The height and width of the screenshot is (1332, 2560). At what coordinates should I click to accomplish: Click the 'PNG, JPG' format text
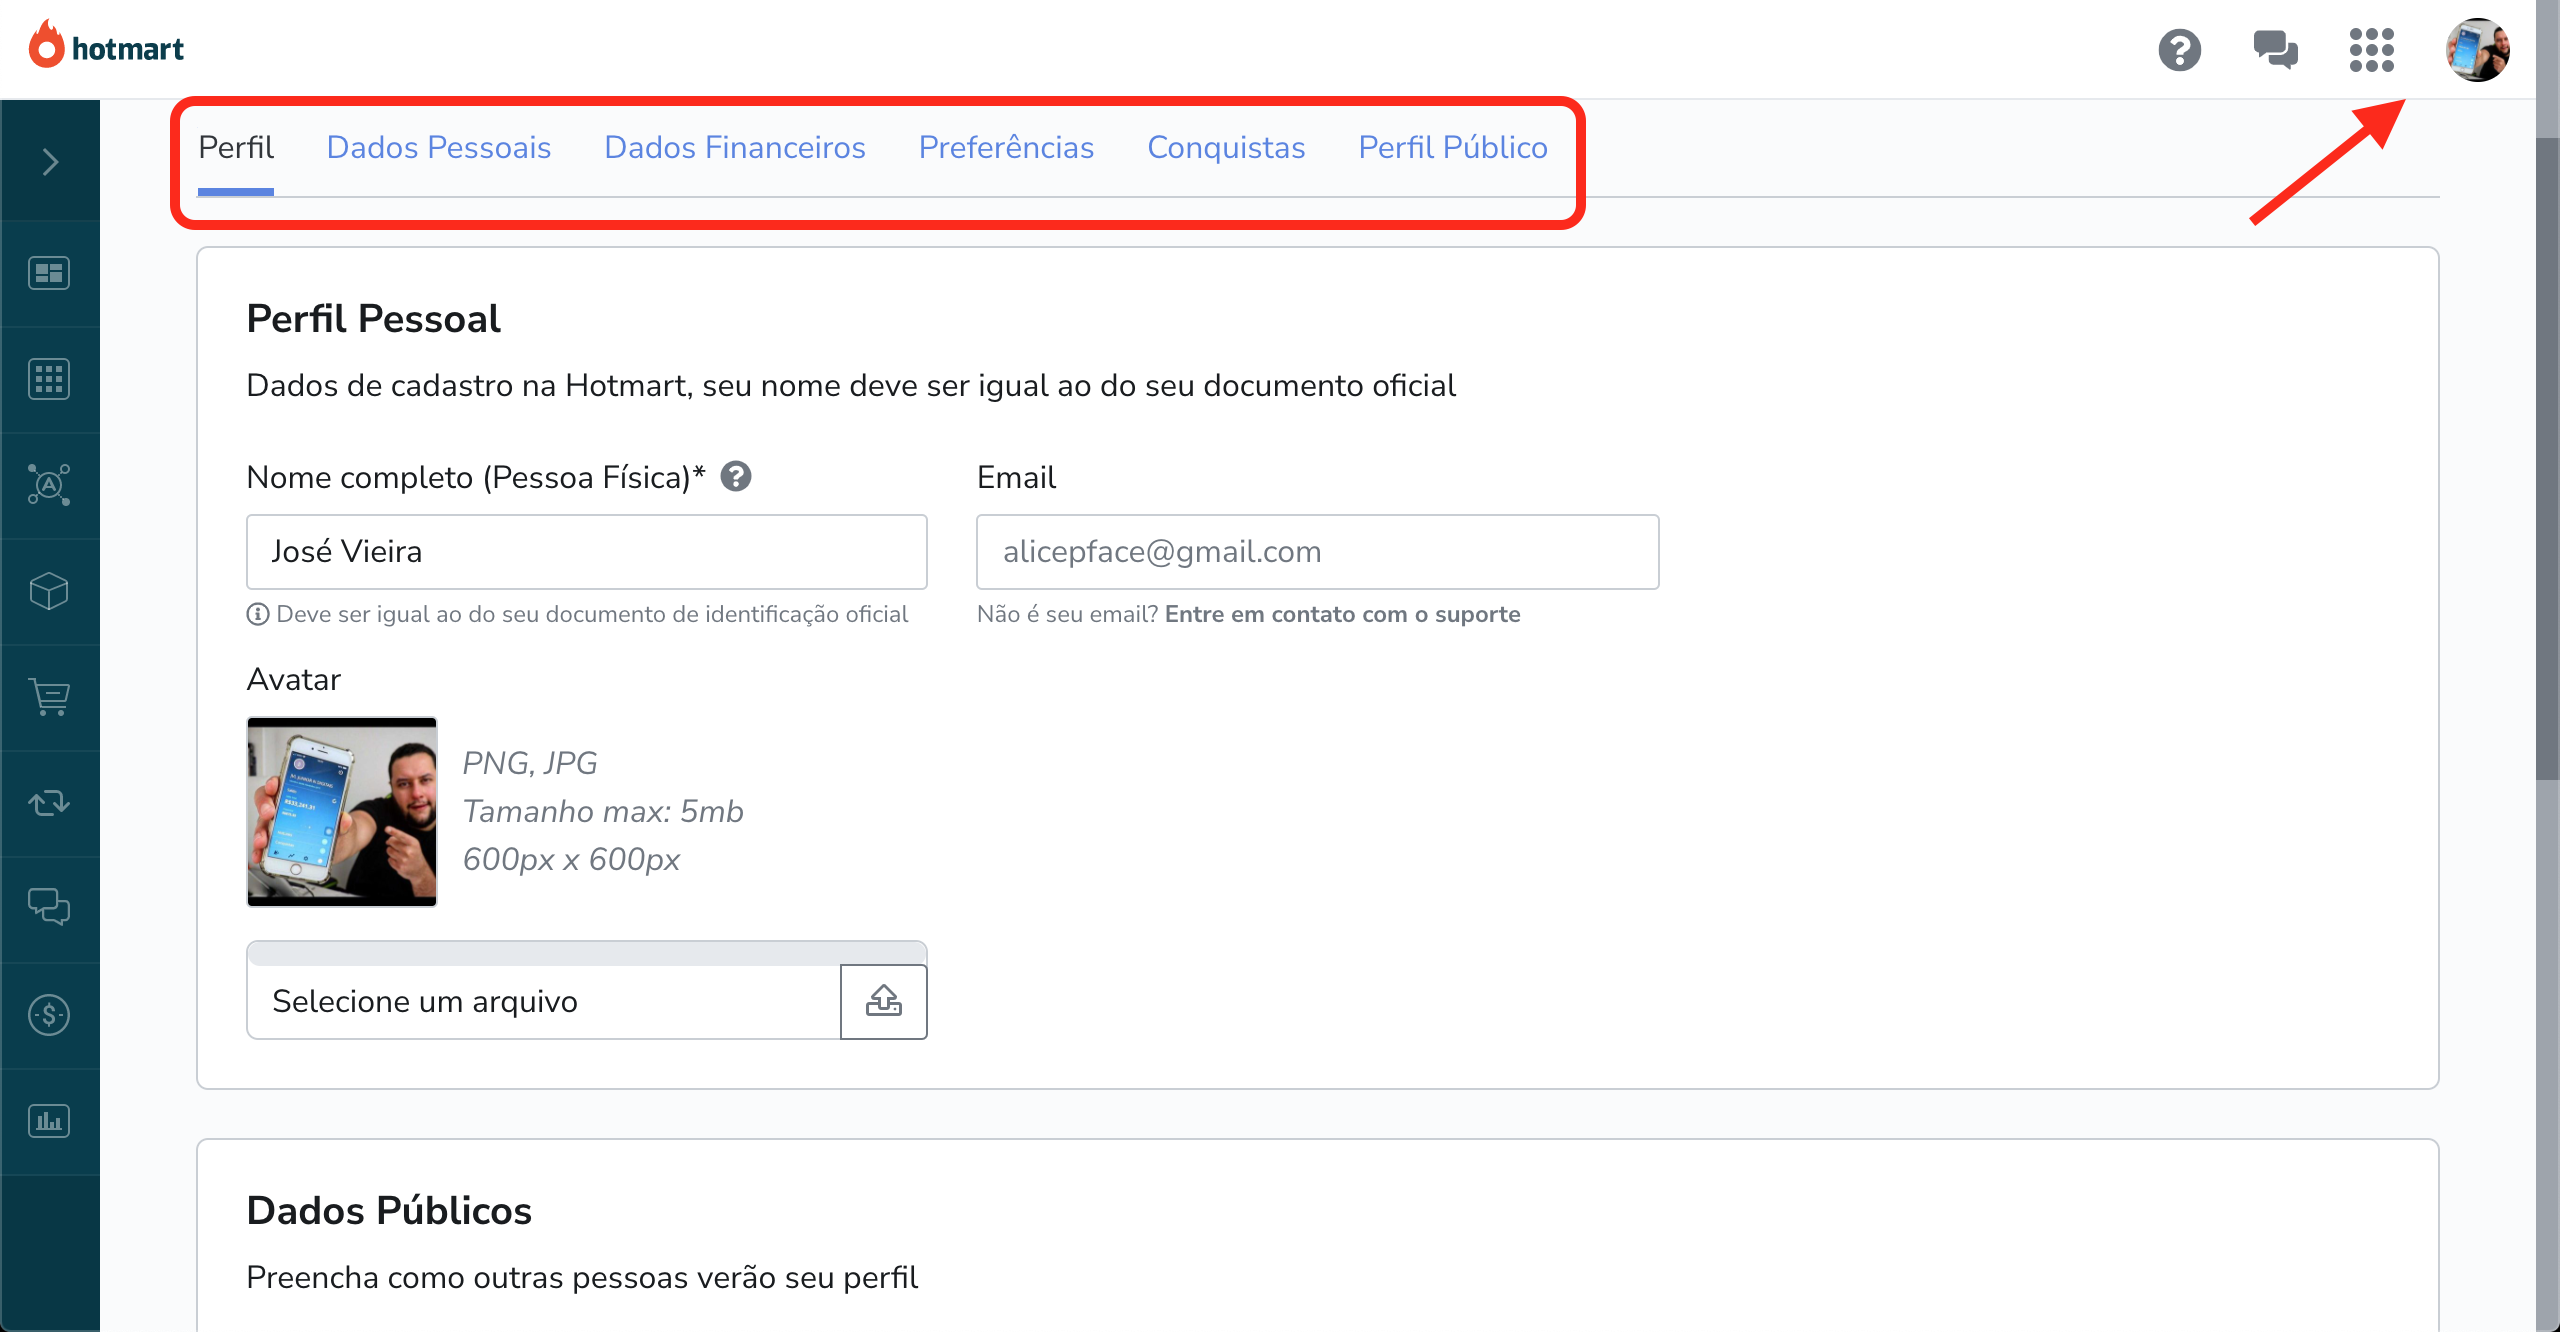point(530,763)
